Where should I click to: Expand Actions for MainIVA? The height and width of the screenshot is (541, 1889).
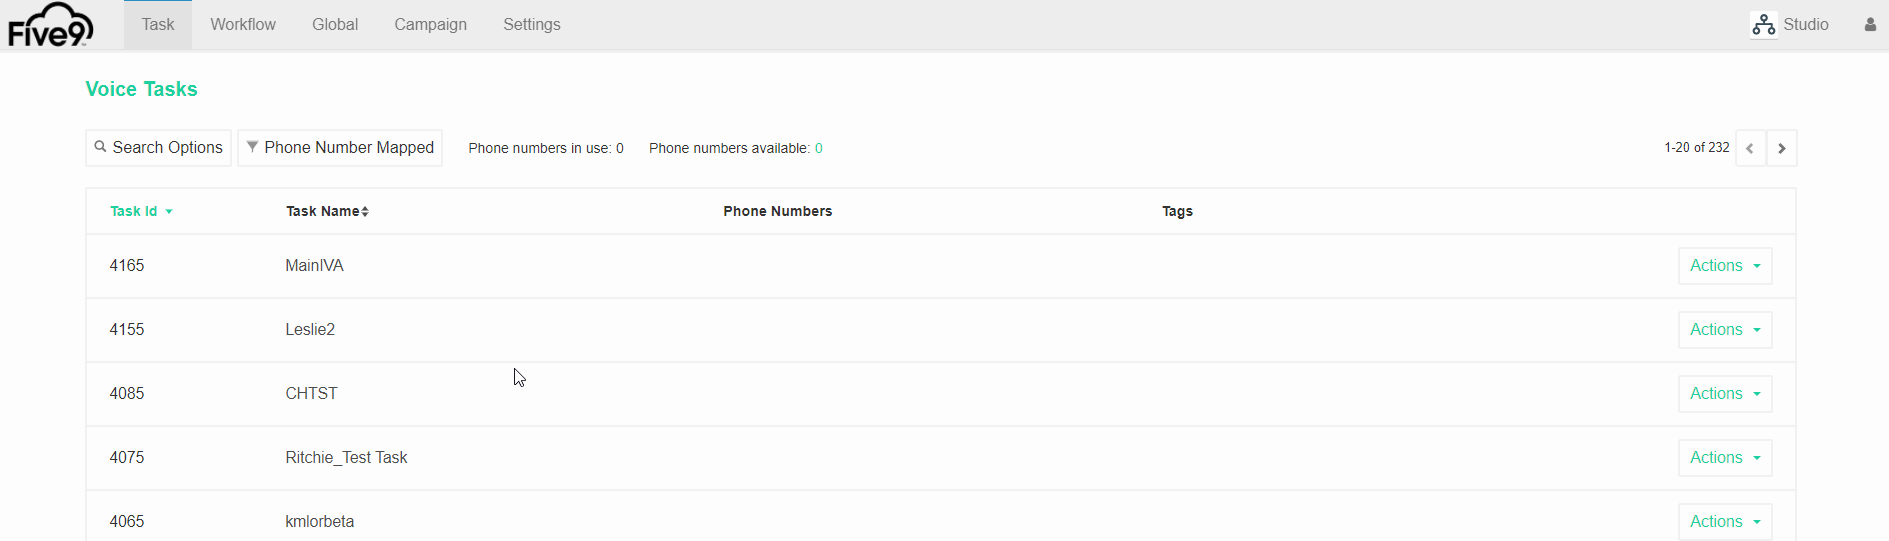tap(1725, 266)
